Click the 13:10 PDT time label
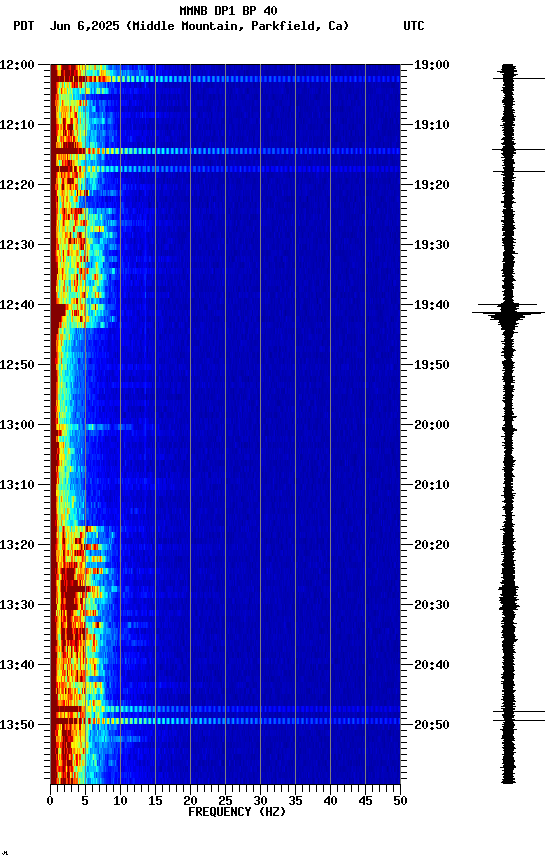Screen dimensions: 552x864 click(17, 485)
